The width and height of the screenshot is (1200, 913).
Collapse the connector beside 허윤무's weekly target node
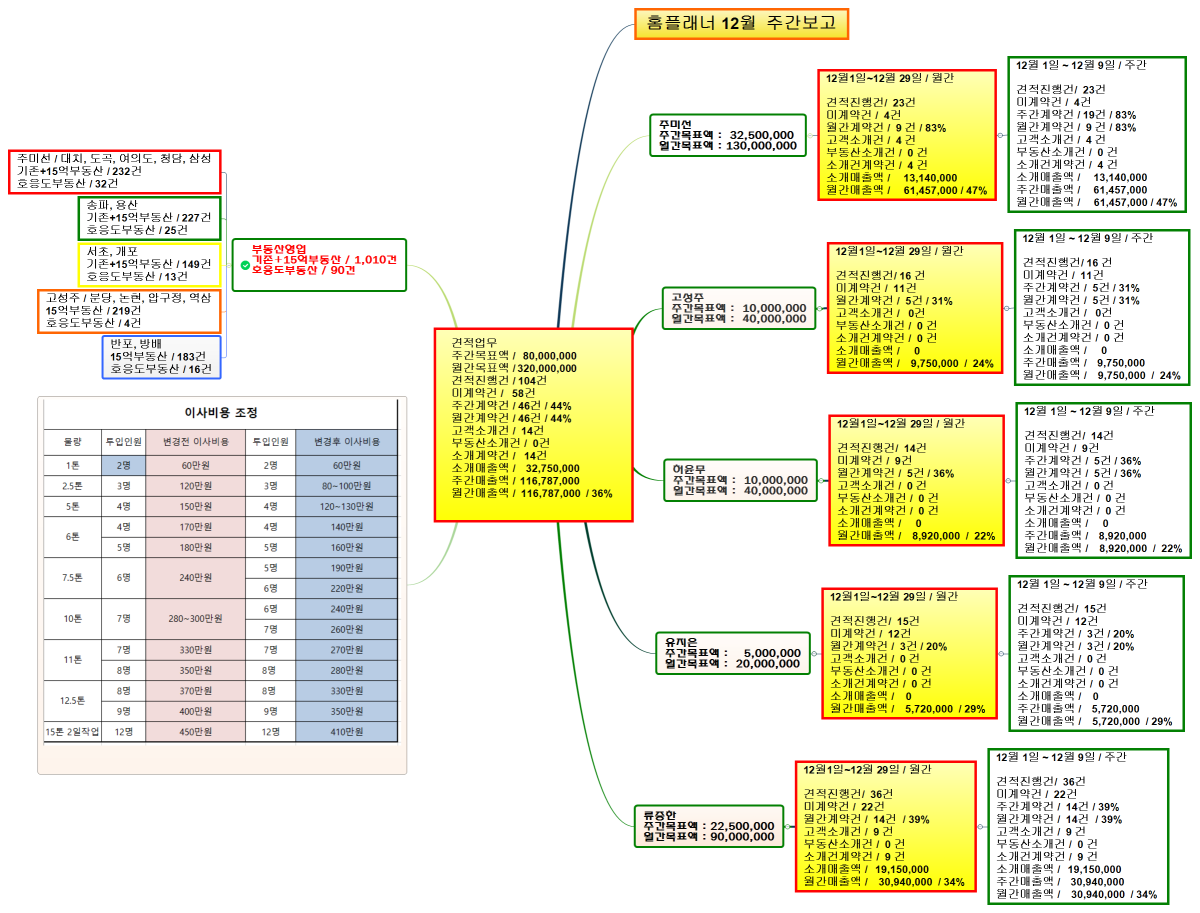820,479
